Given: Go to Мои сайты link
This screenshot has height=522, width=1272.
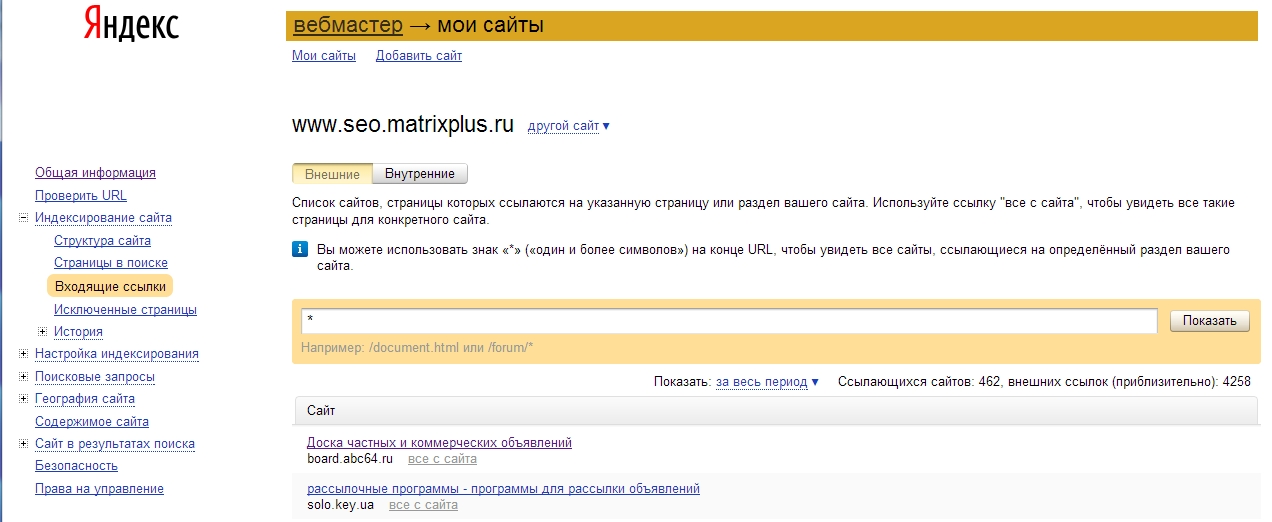Looking at the screenshot, I should 324,56.
